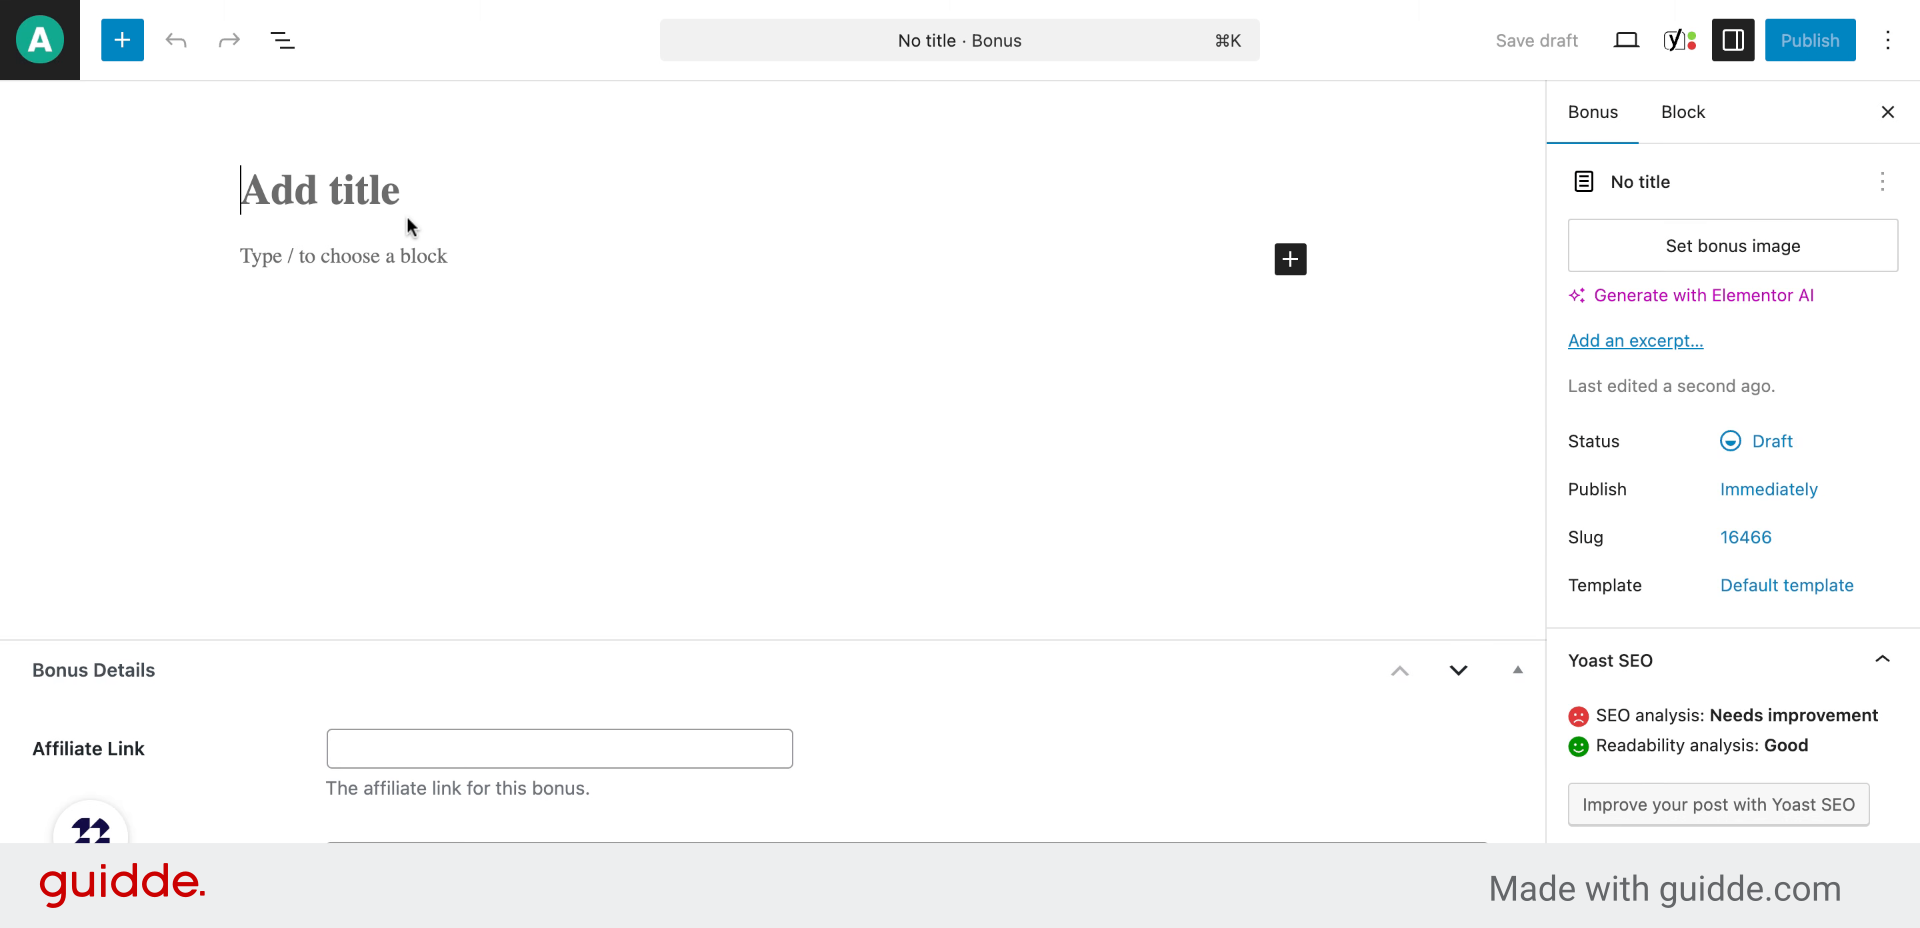Open the preview device view icon
1920x928 pixels.
click(1626, 40)
